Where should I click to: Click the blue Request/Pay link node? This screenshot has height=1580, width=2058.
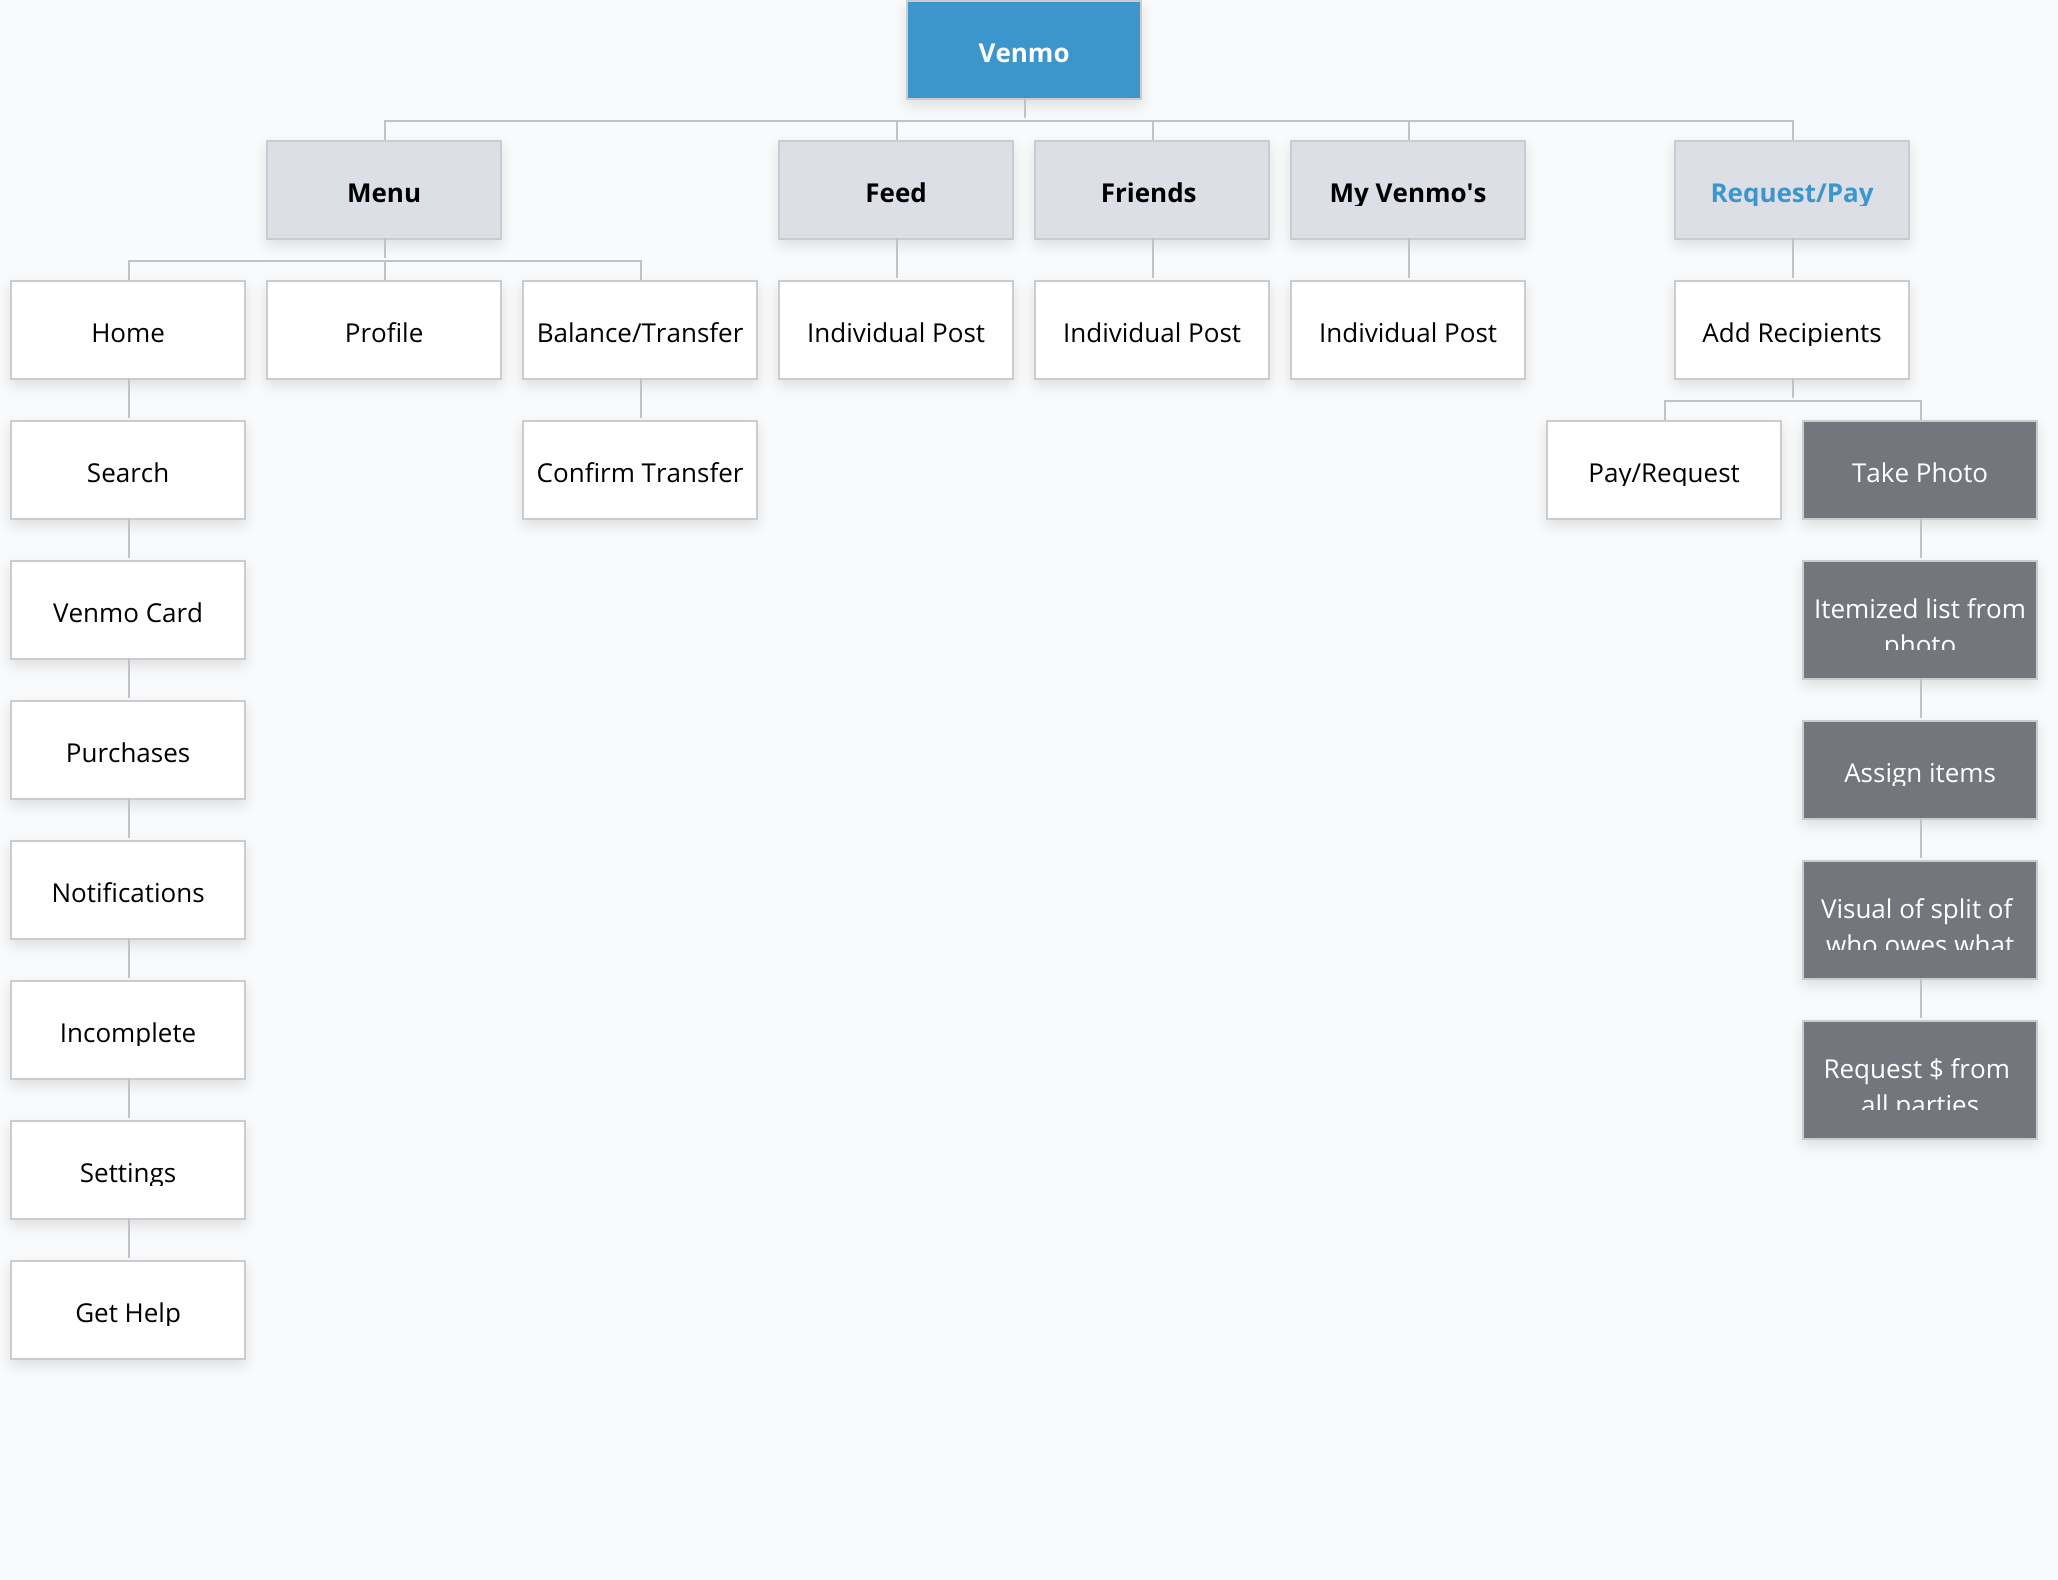pyautogui.click(x=1791, y=191)
